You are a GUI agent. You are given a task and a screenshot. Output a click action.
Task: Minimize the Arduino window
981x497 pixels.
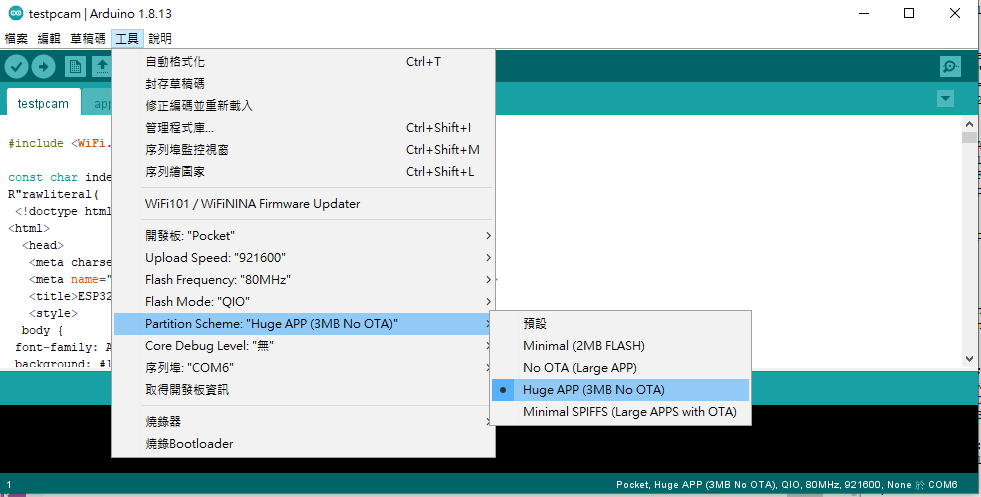pyautogui.click(x=864, y=13)
